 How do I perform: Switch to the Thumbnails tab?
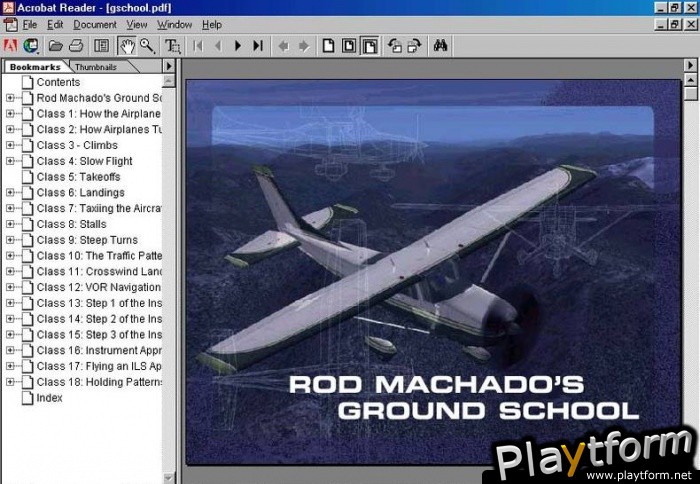[x=97, y=67]
